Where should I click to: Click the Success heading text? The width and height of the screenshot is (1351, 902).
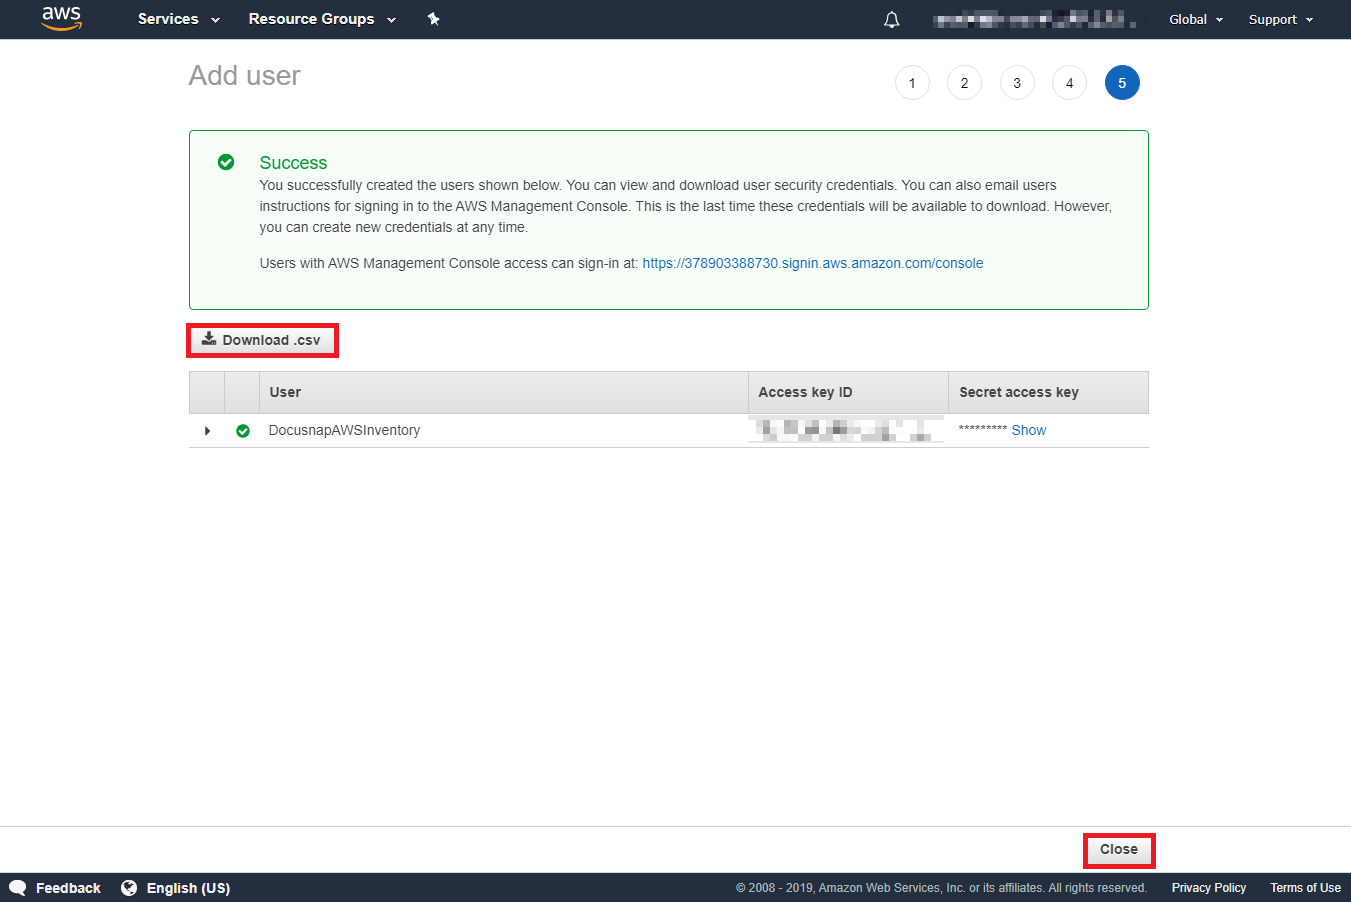(x=293, y=162)
